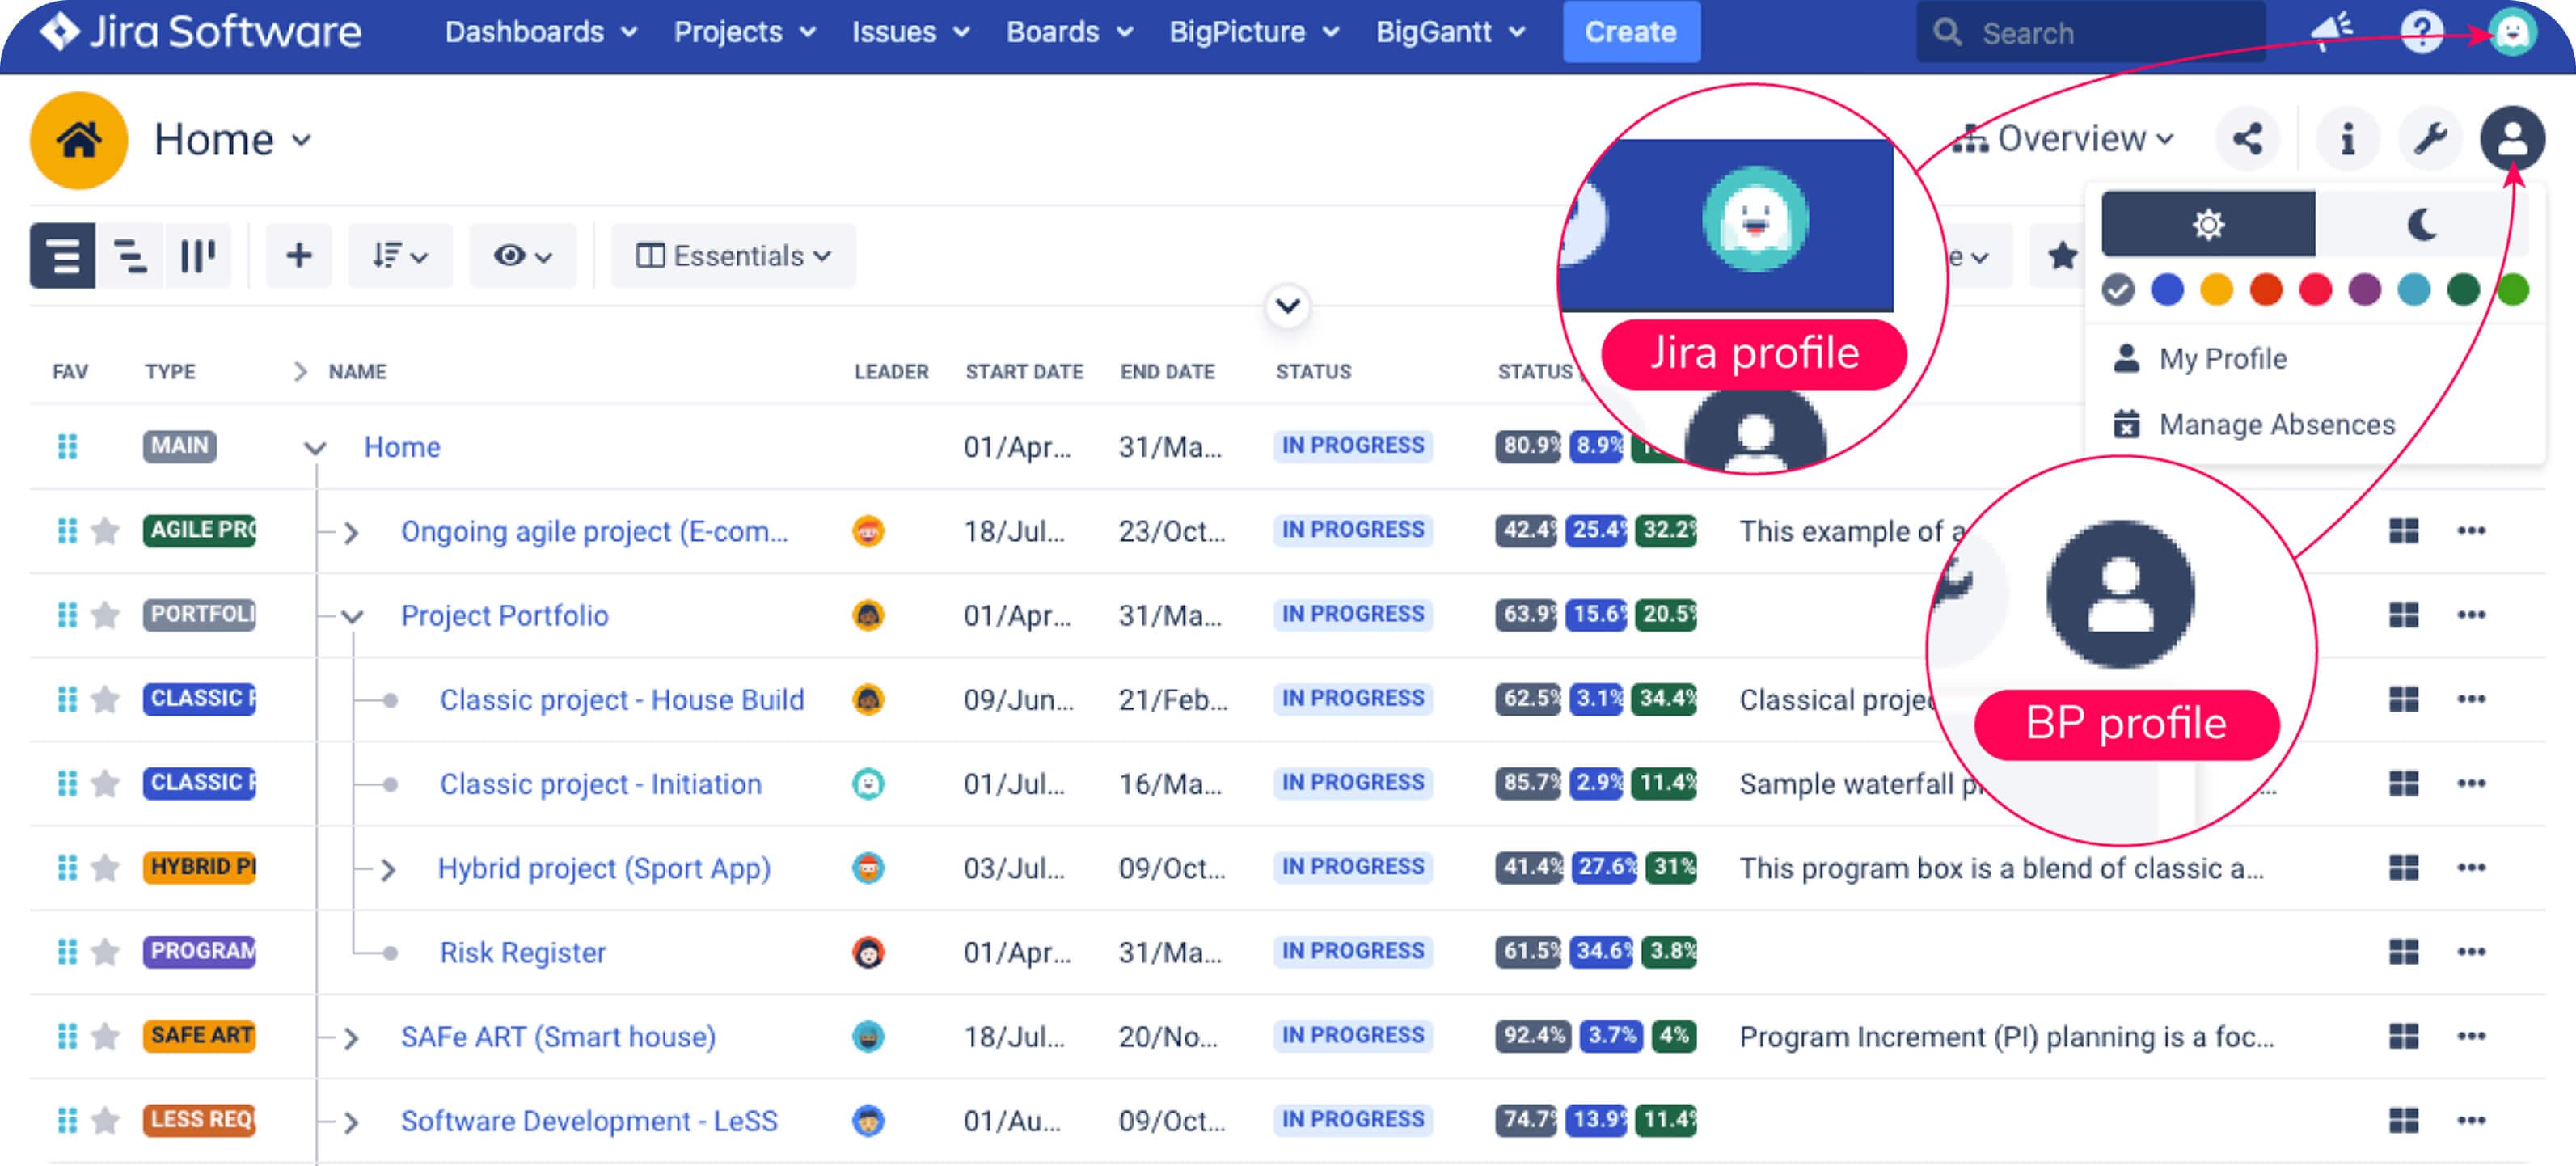This screenshot has height=1166, width=2576.
Task: Click leader avatar of Risk Register
Action: (x=868, y=952)
